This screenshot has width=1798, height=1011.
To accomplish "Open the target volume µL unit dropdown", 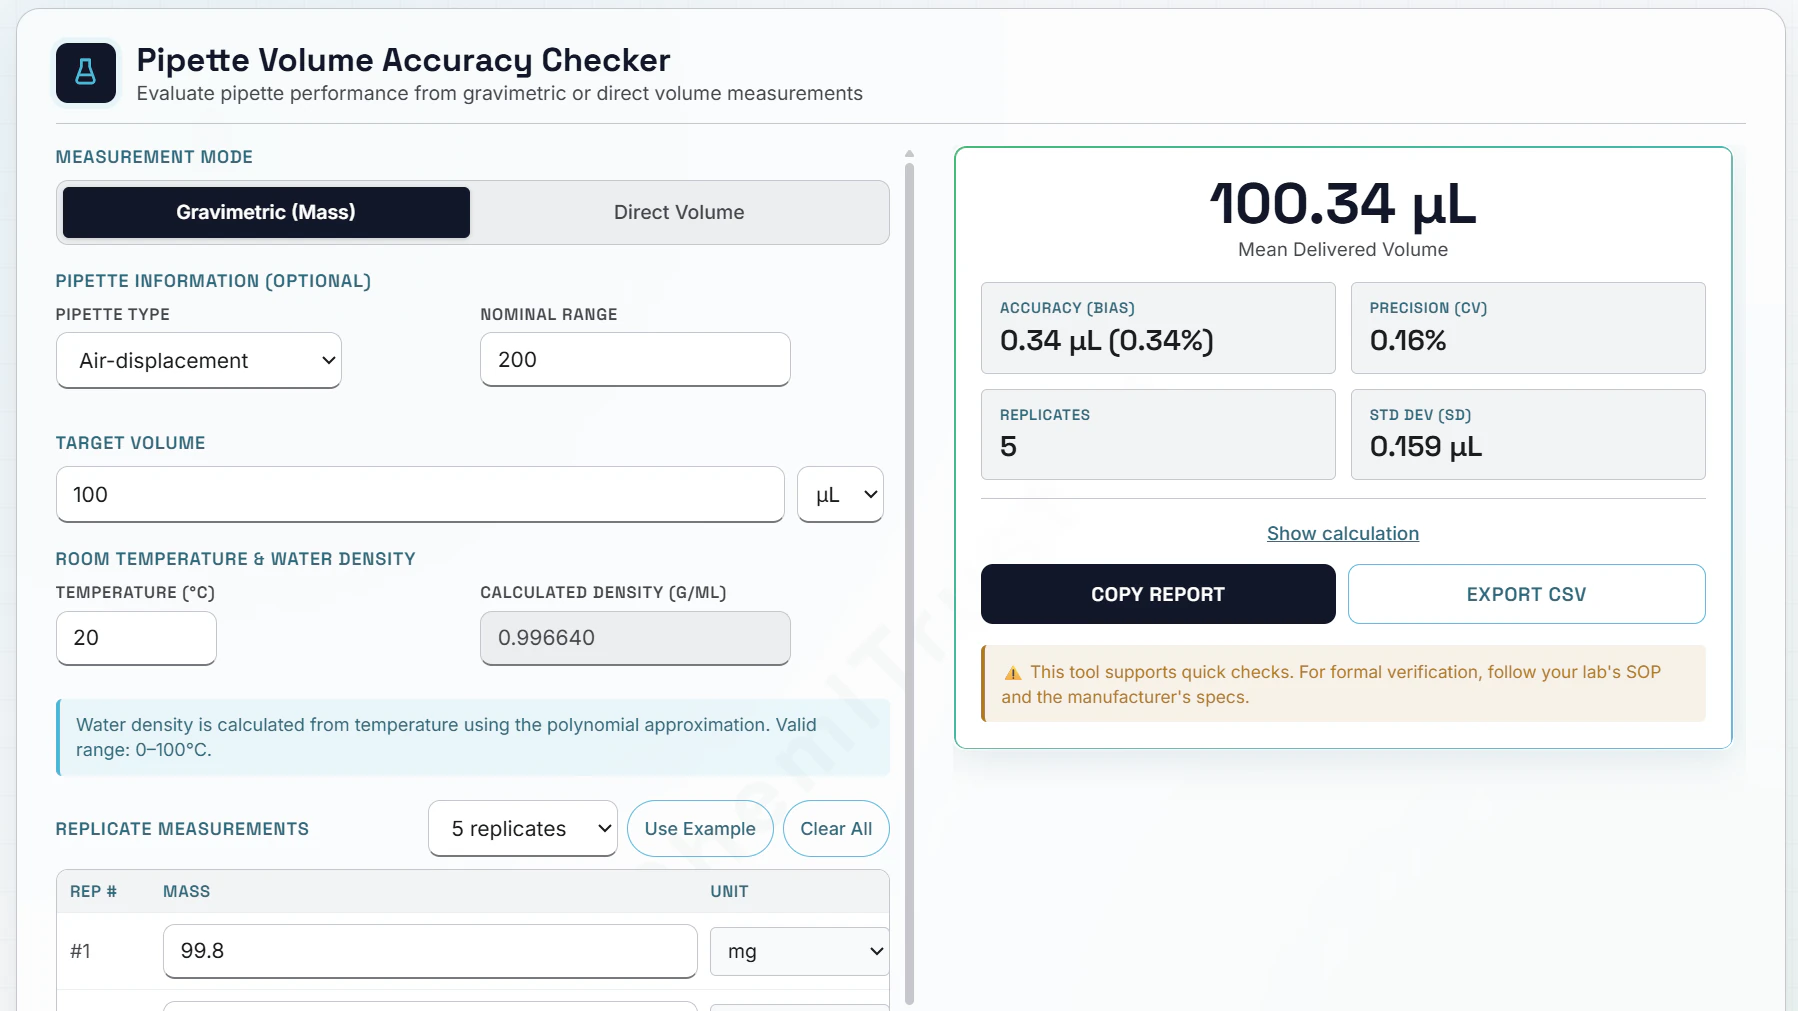I will pyautogui.click(x=840, y=495).
